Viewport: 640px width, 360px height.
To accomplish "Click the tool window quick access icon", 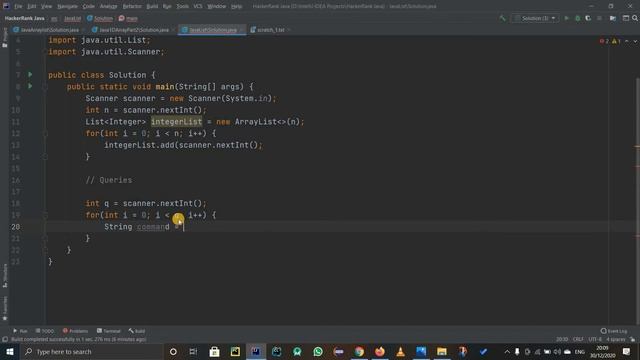I will 5,339.
